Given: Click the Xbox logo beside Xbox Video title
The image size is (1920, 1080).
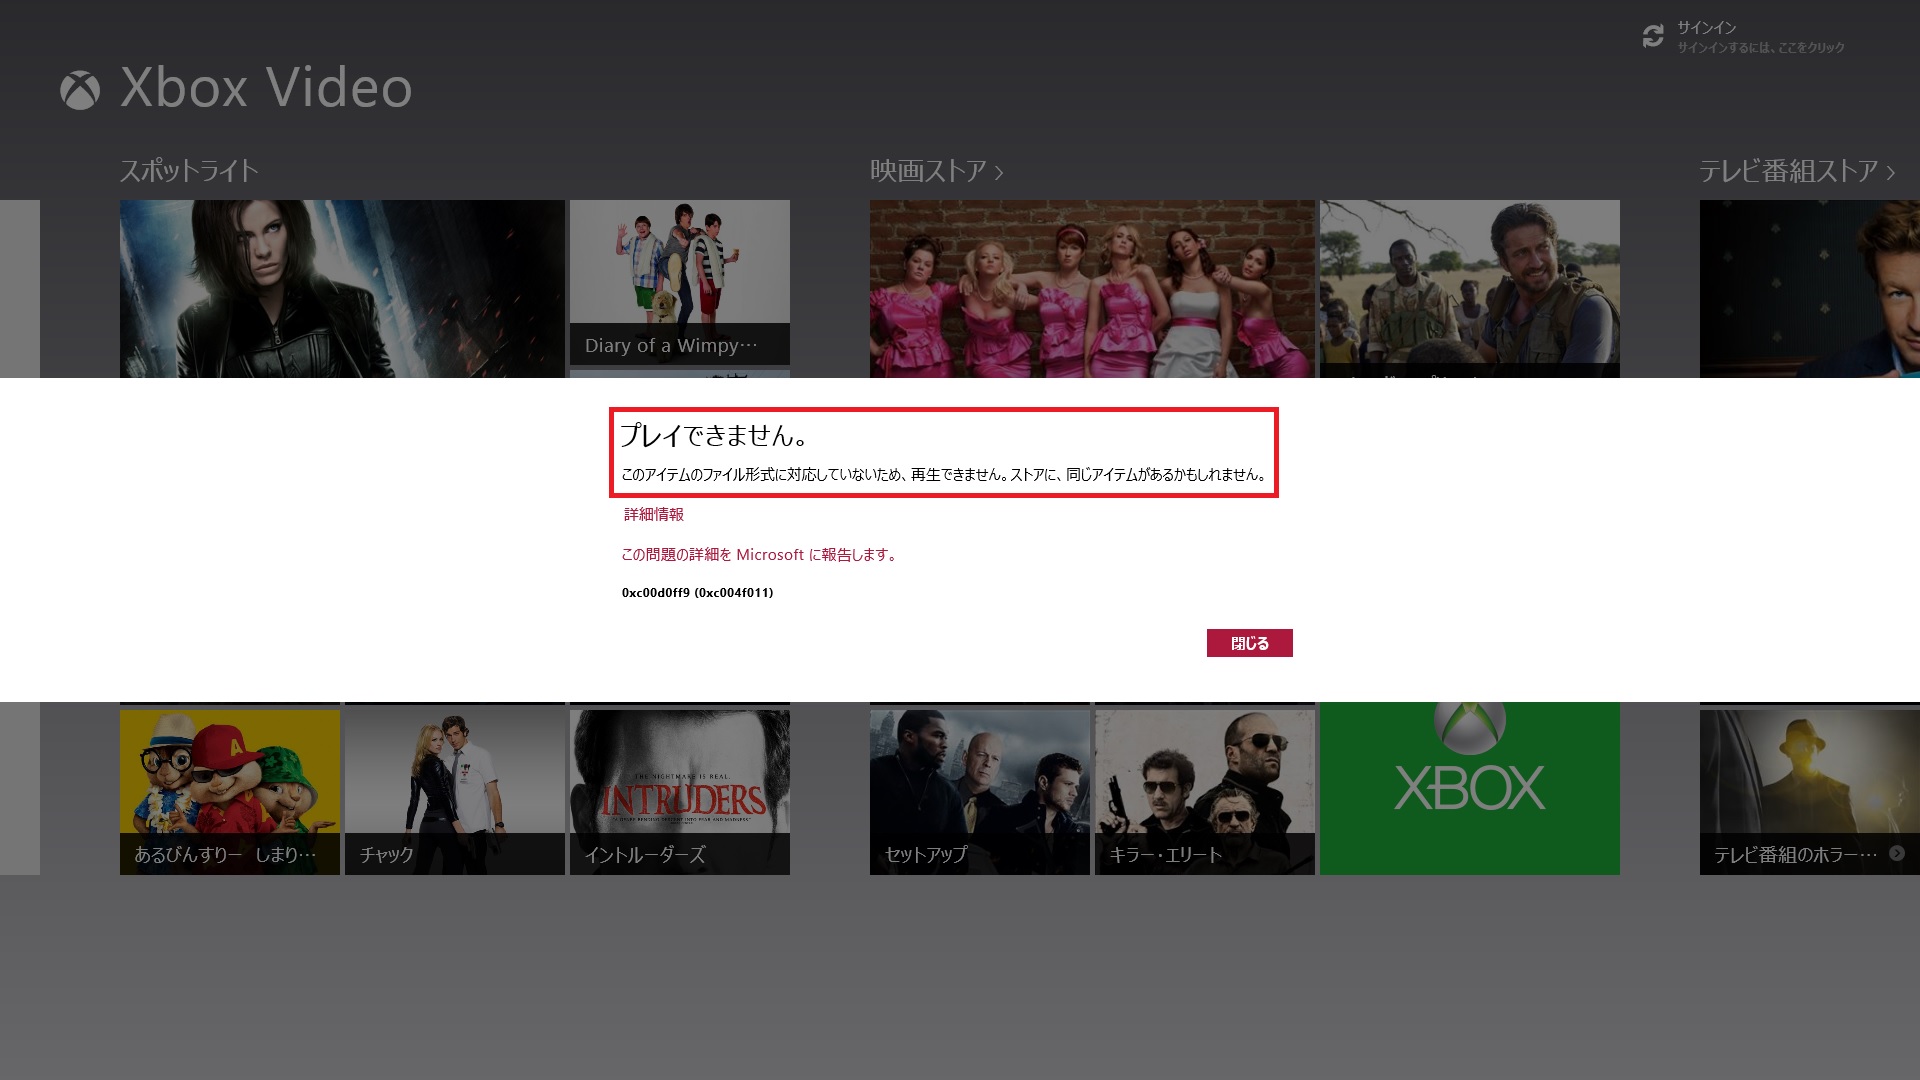Looking at the screenshot, I should [x=80, y=90].
